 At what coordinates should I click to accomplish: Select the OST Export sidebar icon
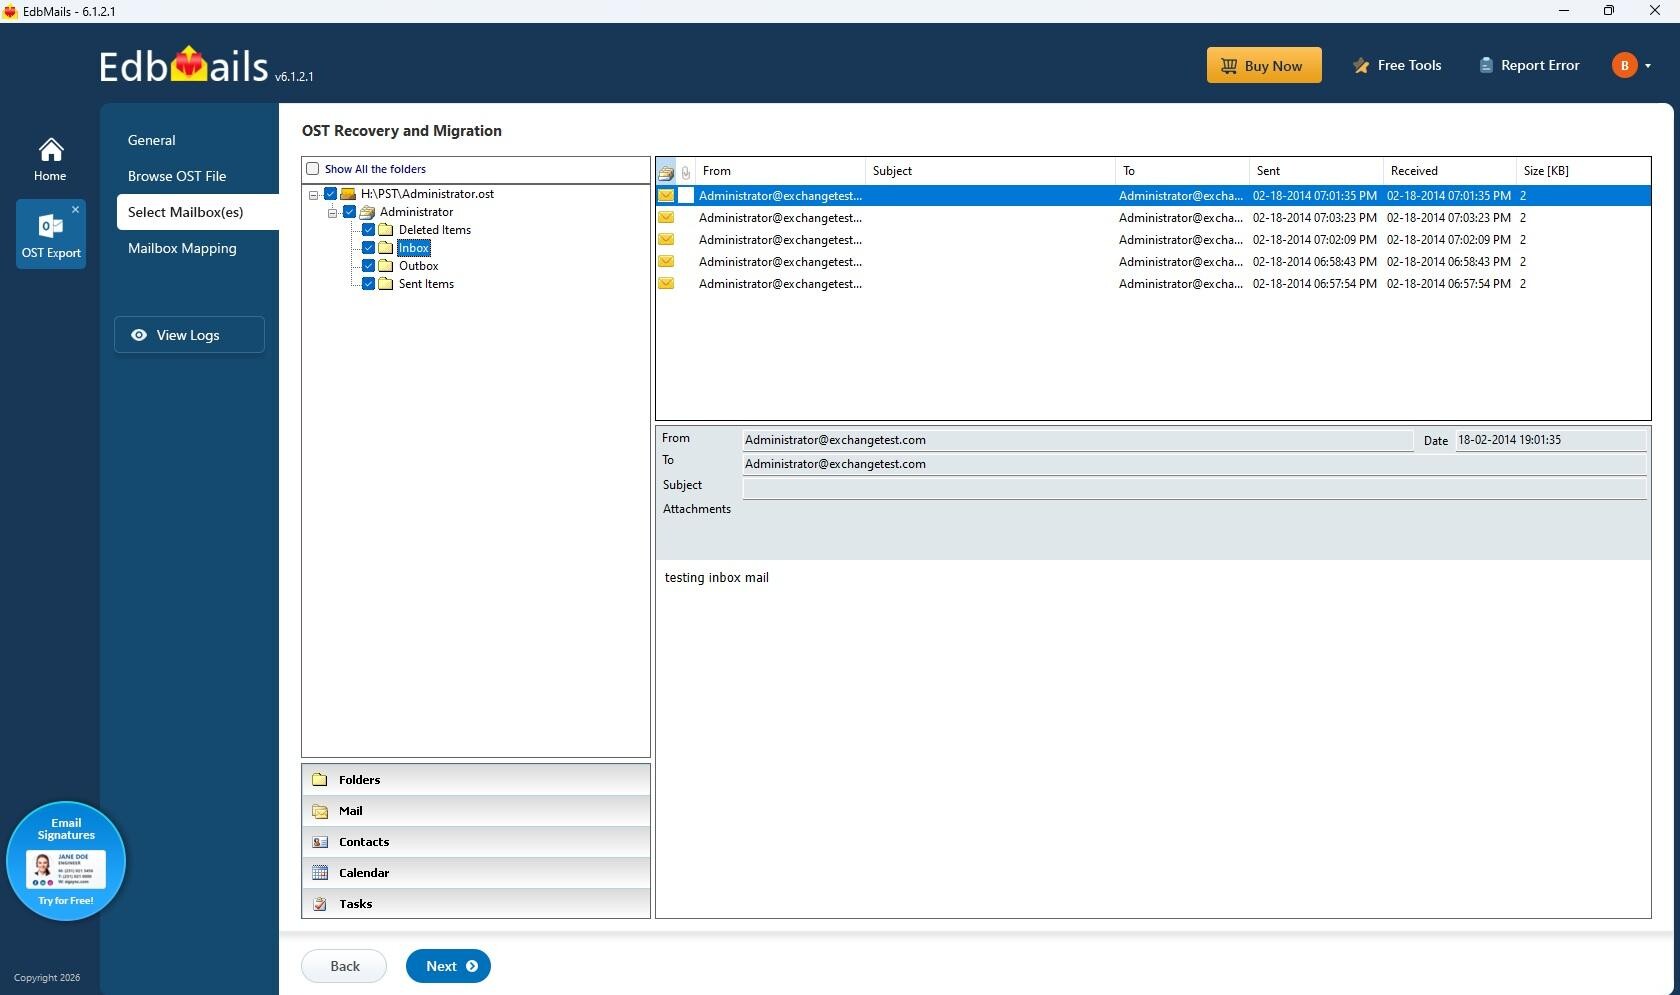[51, 234]
